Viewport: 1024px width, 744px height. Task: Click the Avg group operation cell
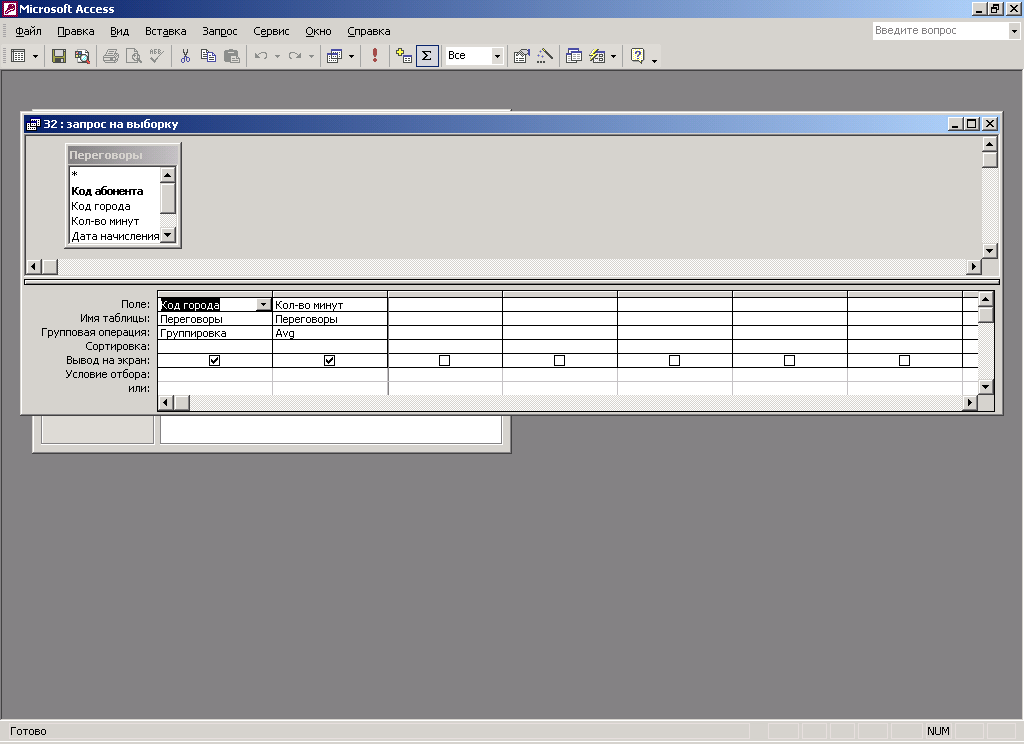(329, 333)
